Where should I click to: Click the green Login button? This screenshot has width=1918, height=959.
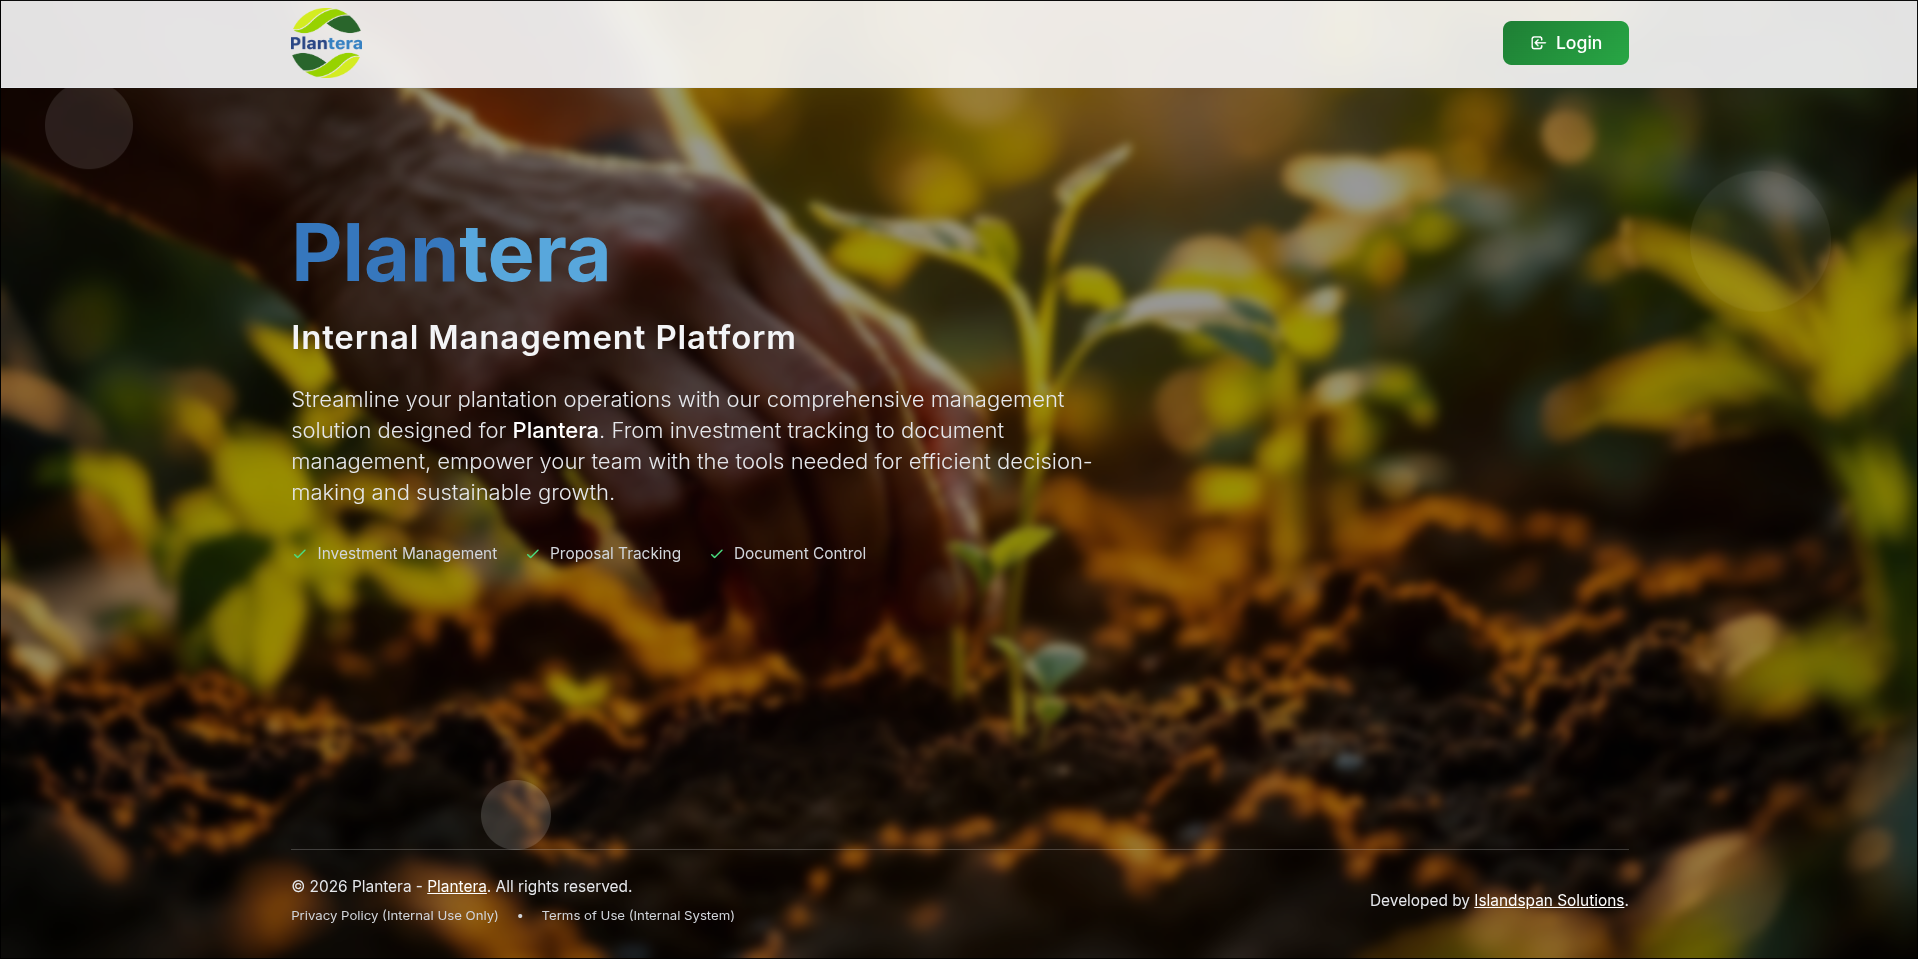click(1565, 43)
